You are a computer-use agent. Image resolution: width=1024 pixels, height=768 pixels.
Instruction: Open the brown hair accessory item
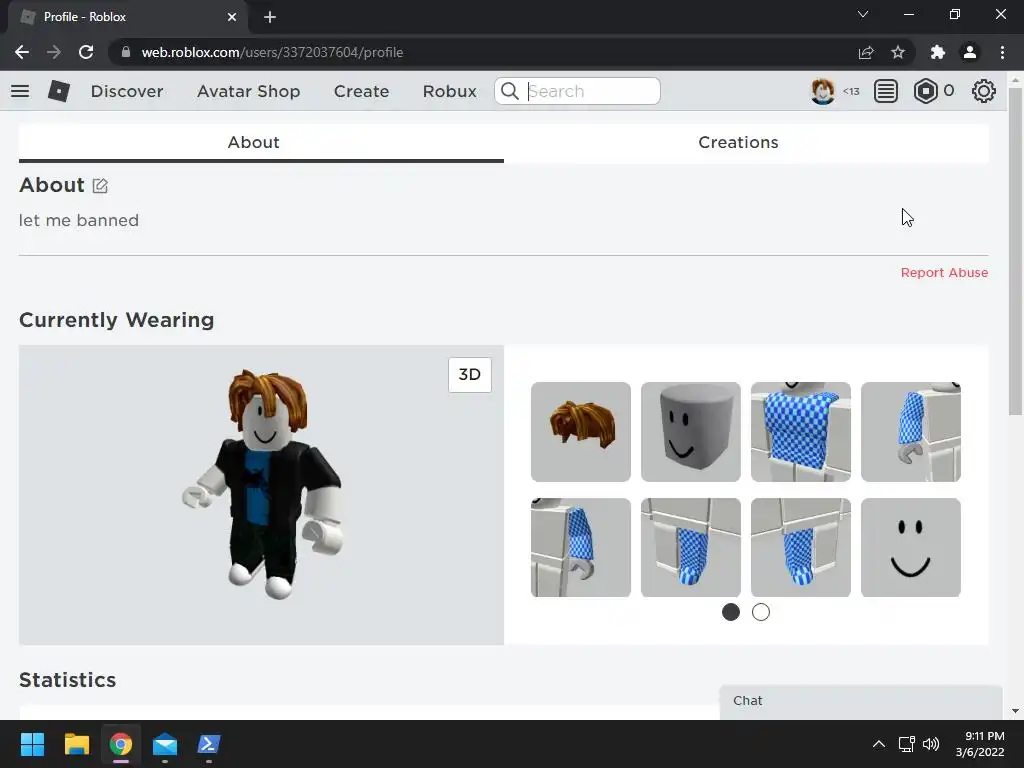[x=581, y=432]
